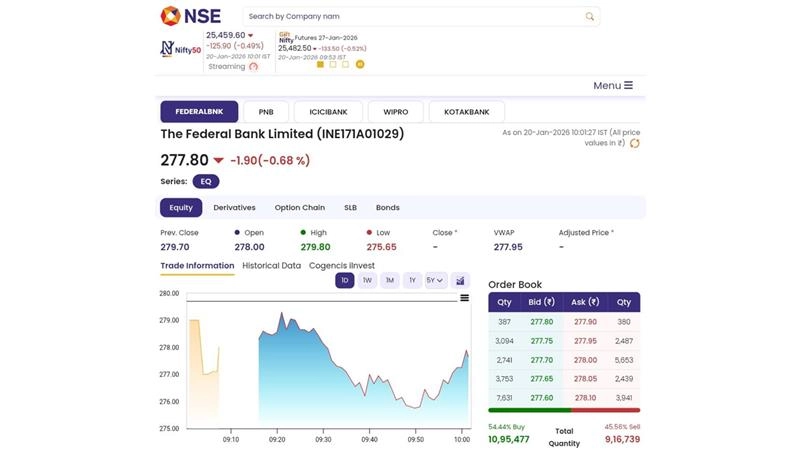Expand the main Menu
Viewport: 800px width, 450px height.
pyautogui.click(x=612, y=86)
